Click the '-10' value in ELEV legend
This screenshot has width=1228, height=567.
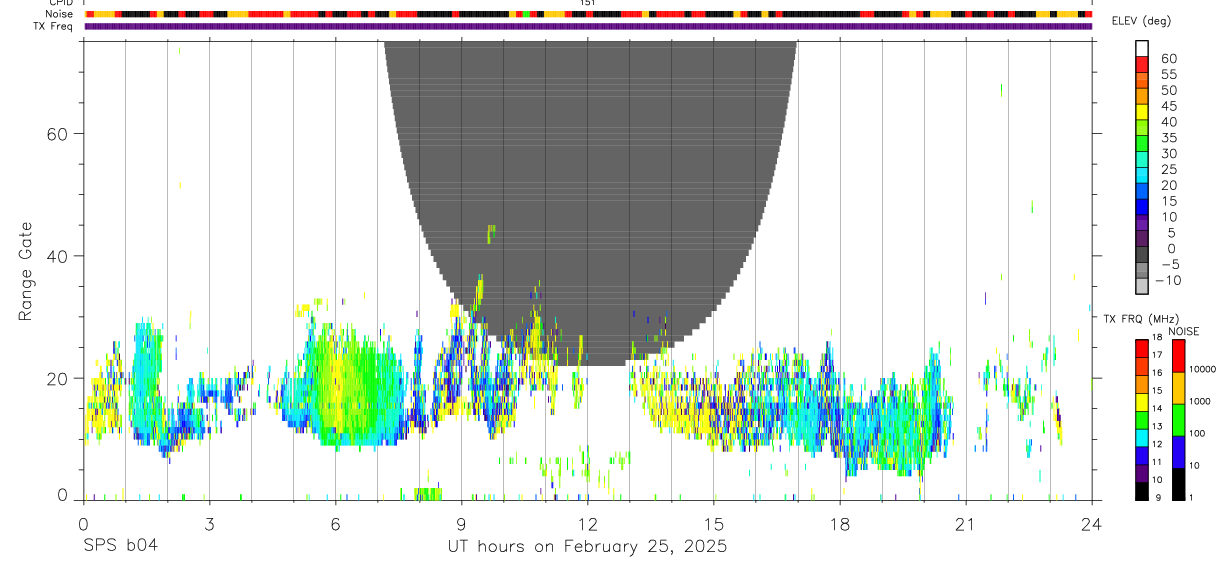click(x=1168, y=280)
